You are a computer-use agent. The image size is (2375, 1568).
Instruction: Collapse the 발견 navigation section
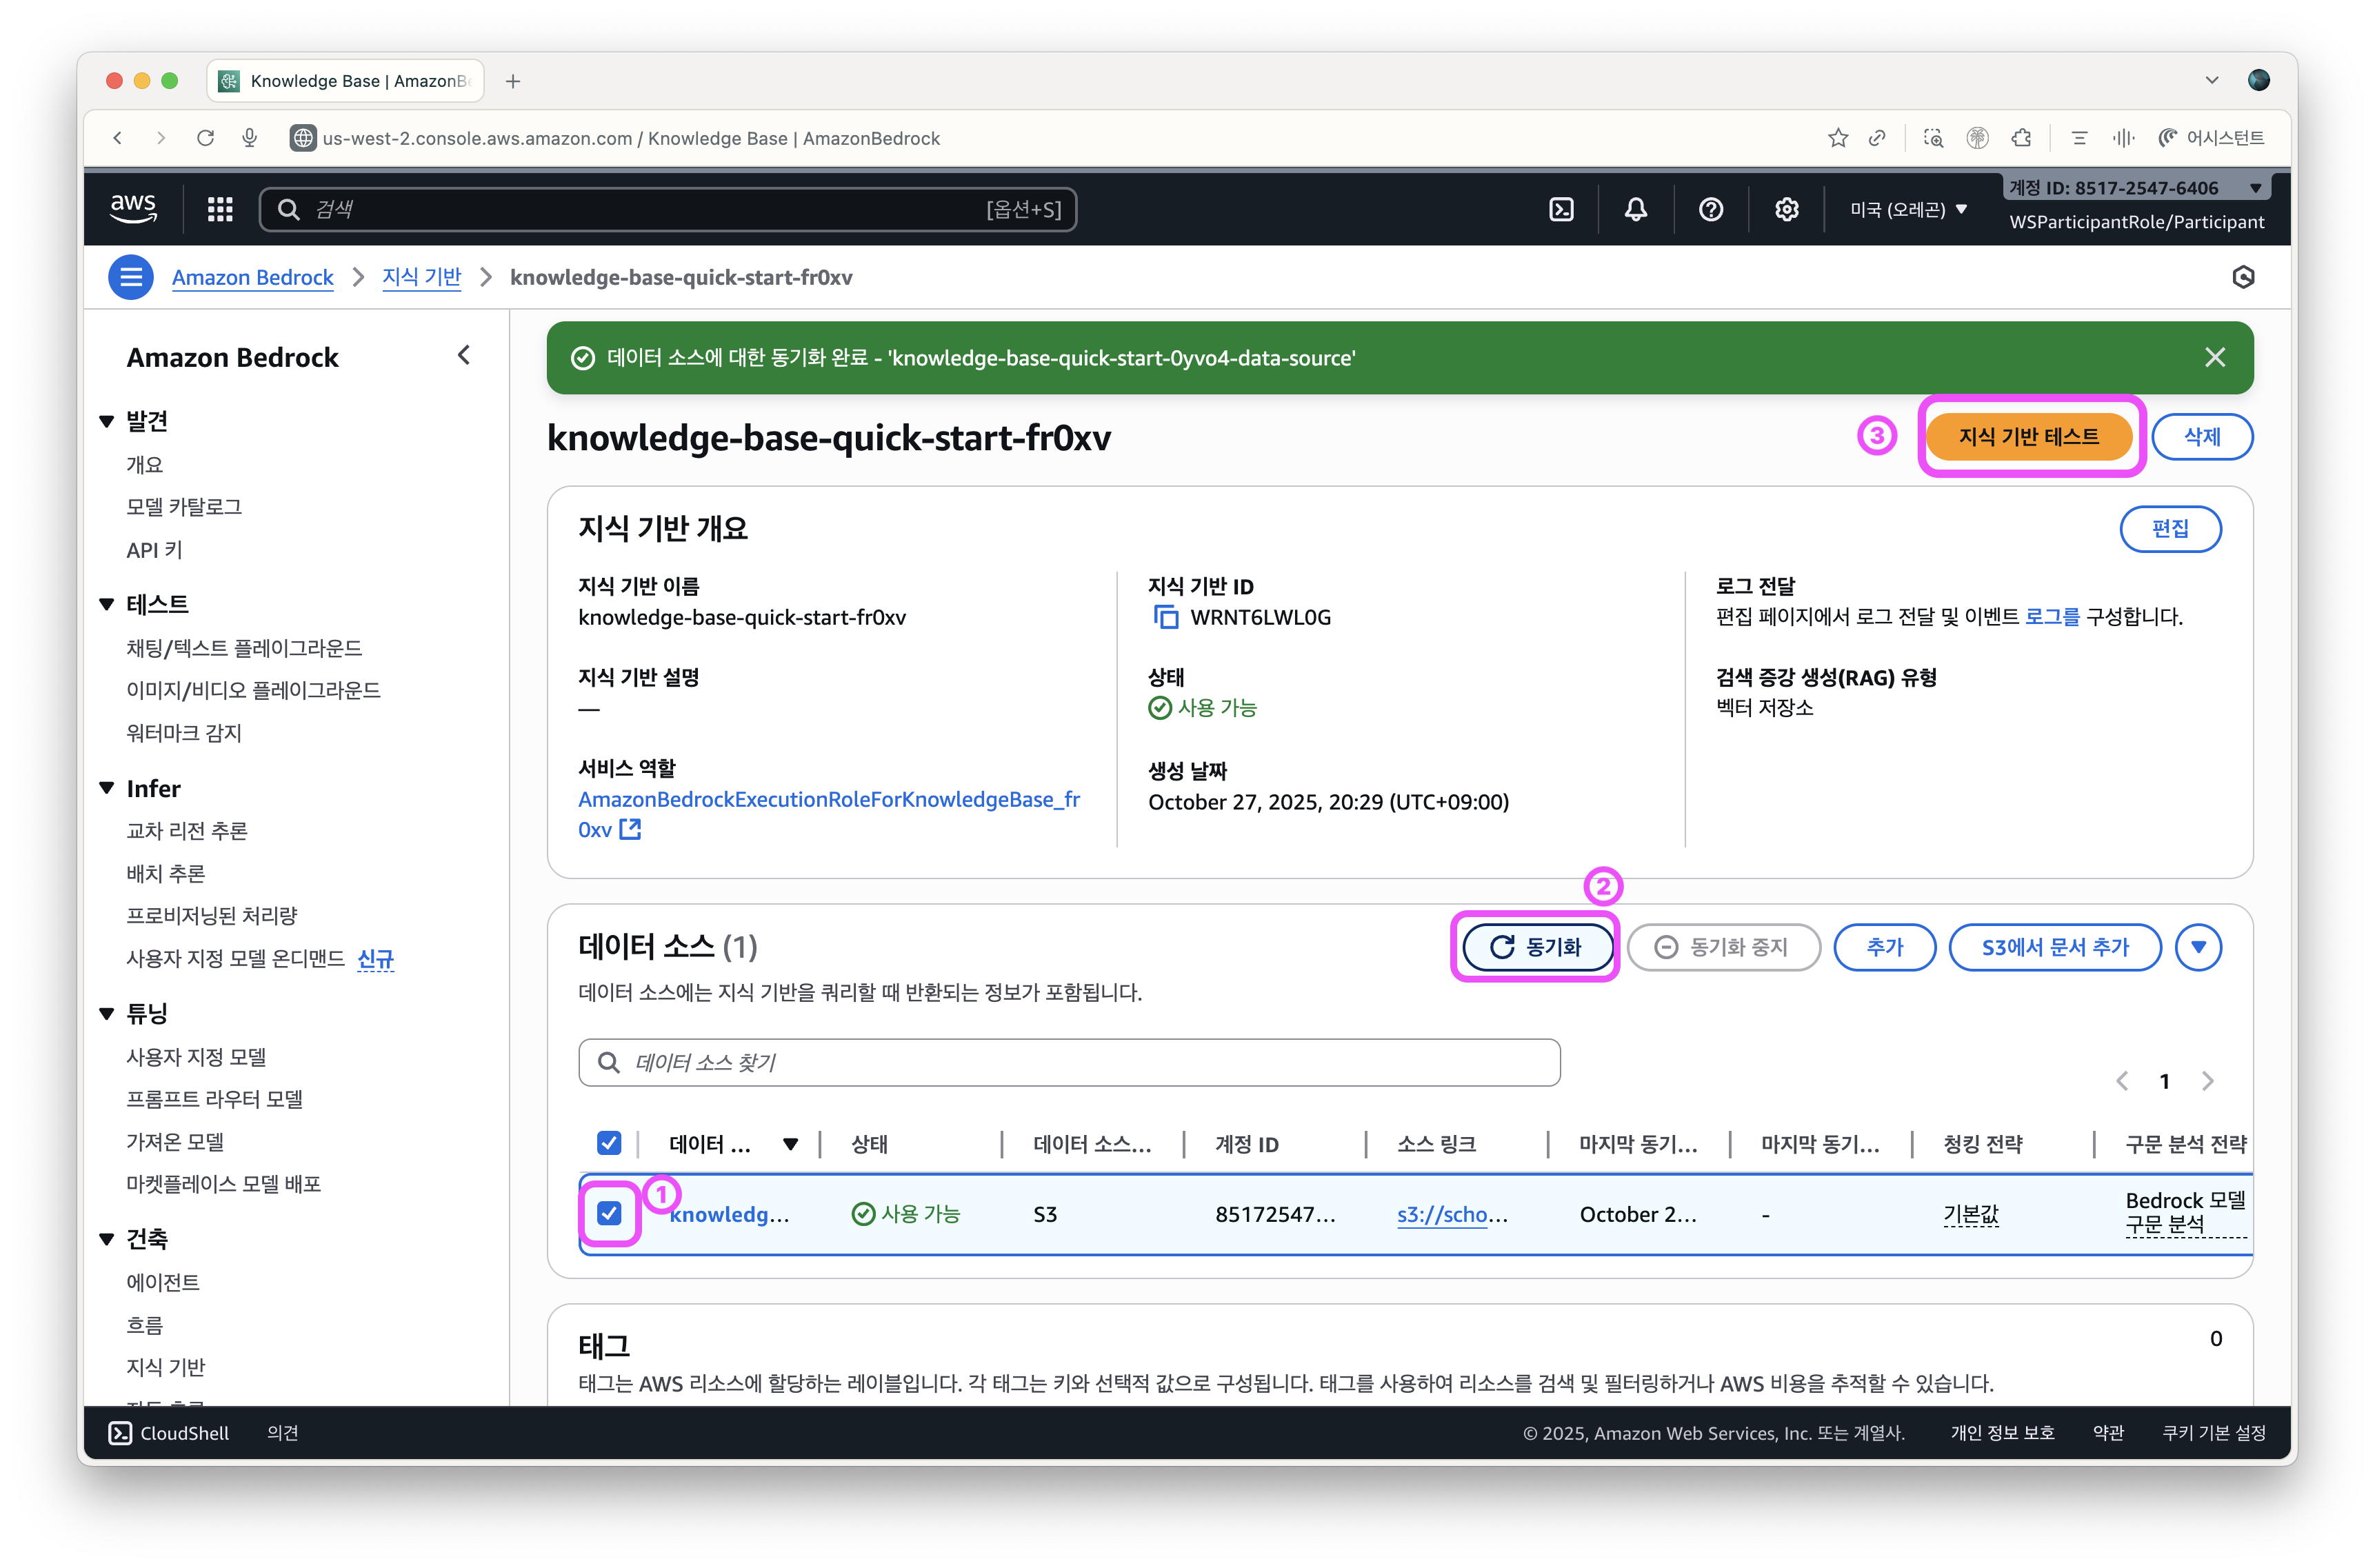click(107, 421)
